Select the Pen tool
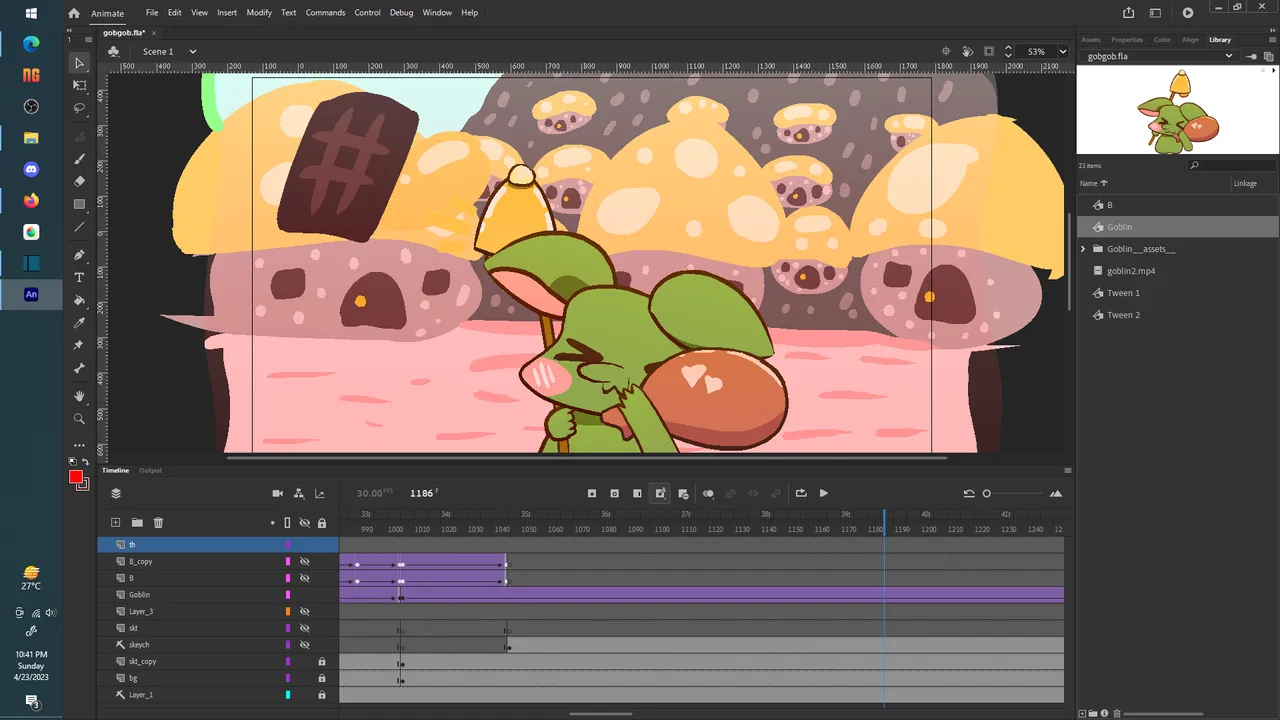Screen dimensions: 1280x720 click(x=80, y=255)
